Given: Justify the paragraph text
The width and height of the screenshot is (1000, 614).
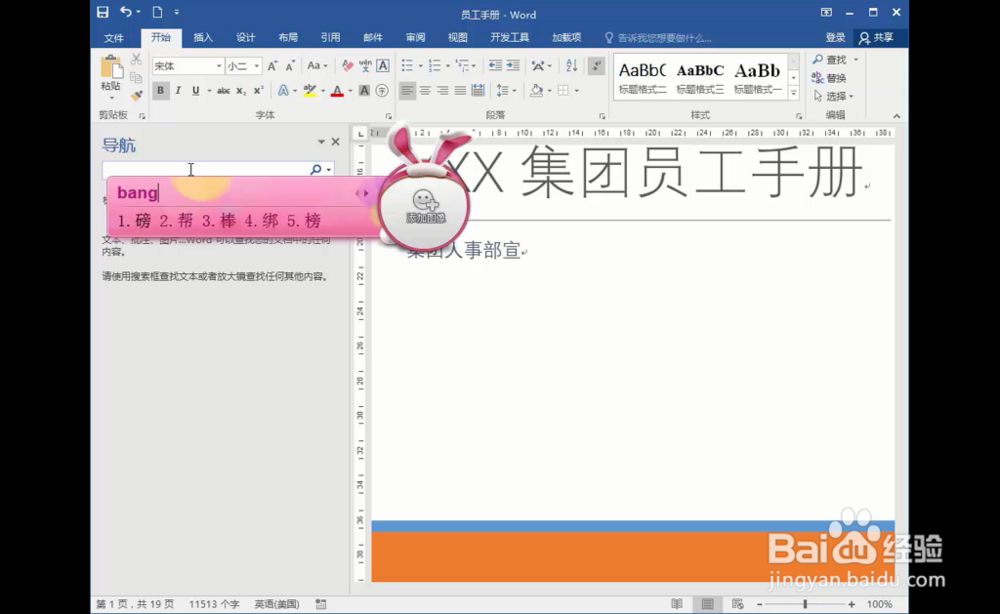Looking at the screenshot, I should [x=460, y=91].
